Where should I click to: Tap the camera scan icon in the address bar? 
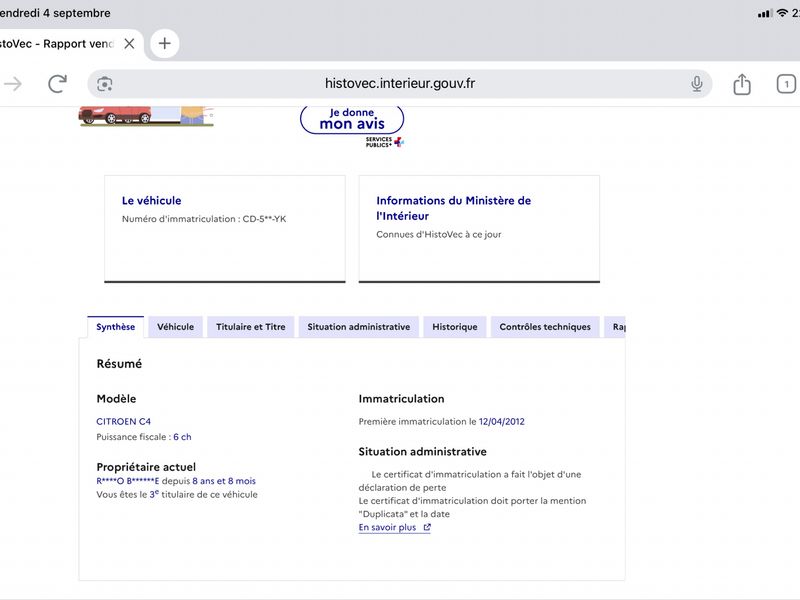[x=105, y=84]
